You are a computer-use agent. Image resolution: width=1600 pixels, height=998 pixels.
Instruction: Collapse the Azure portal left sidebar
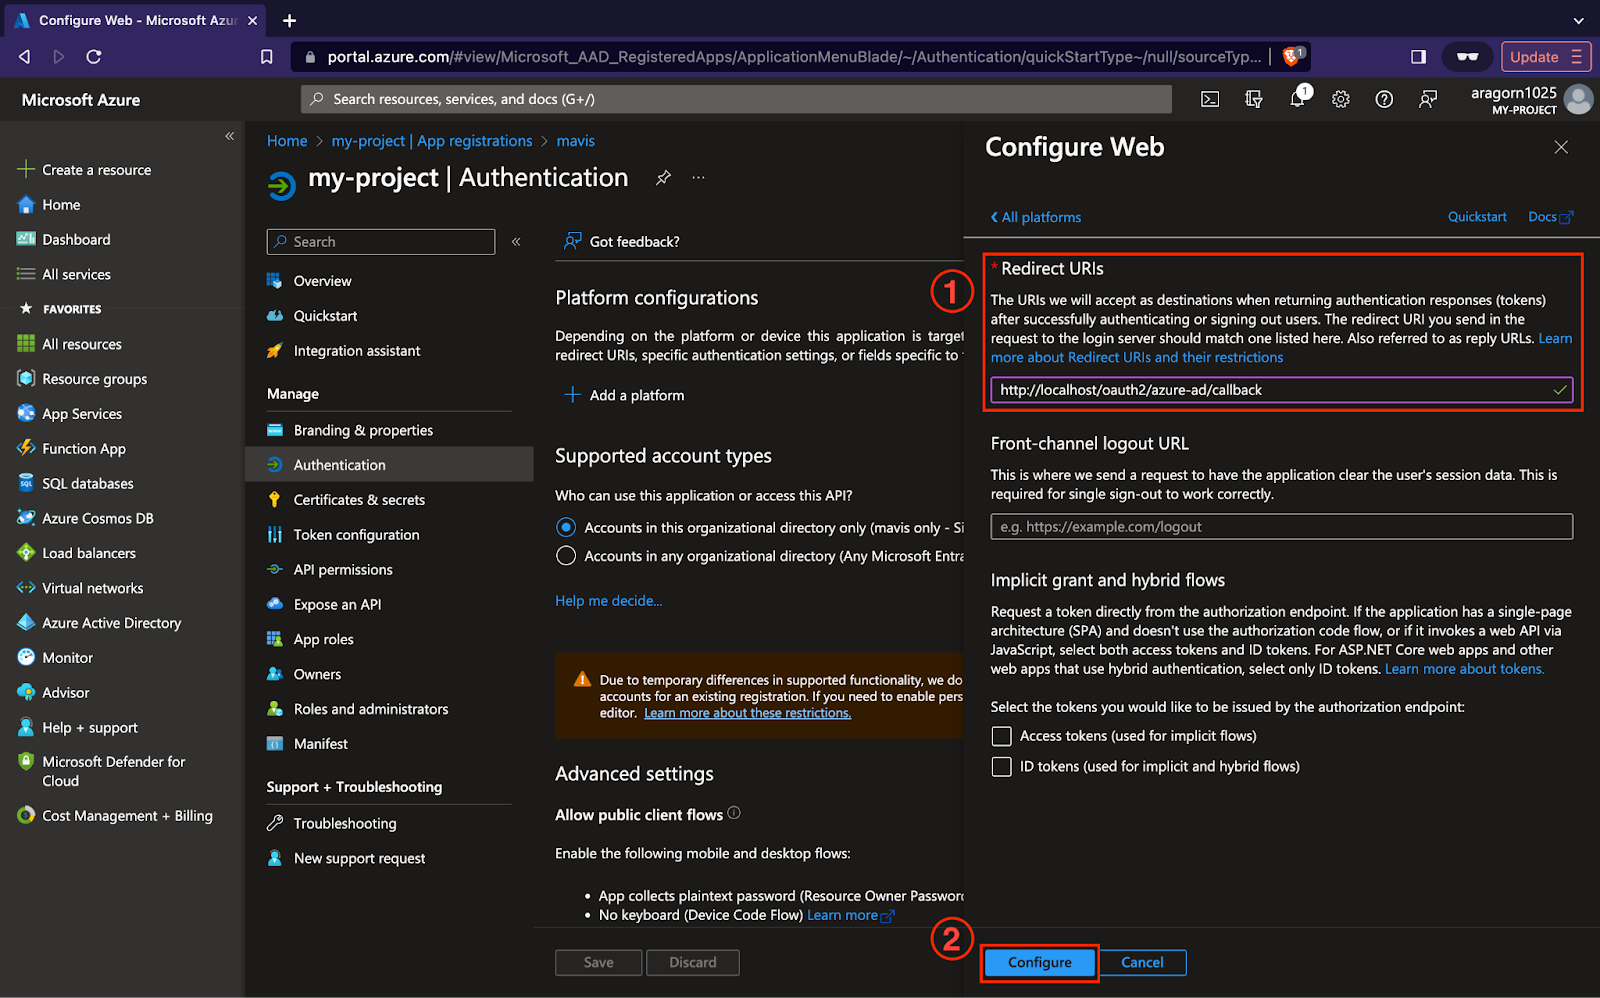(x=229, y=136)
